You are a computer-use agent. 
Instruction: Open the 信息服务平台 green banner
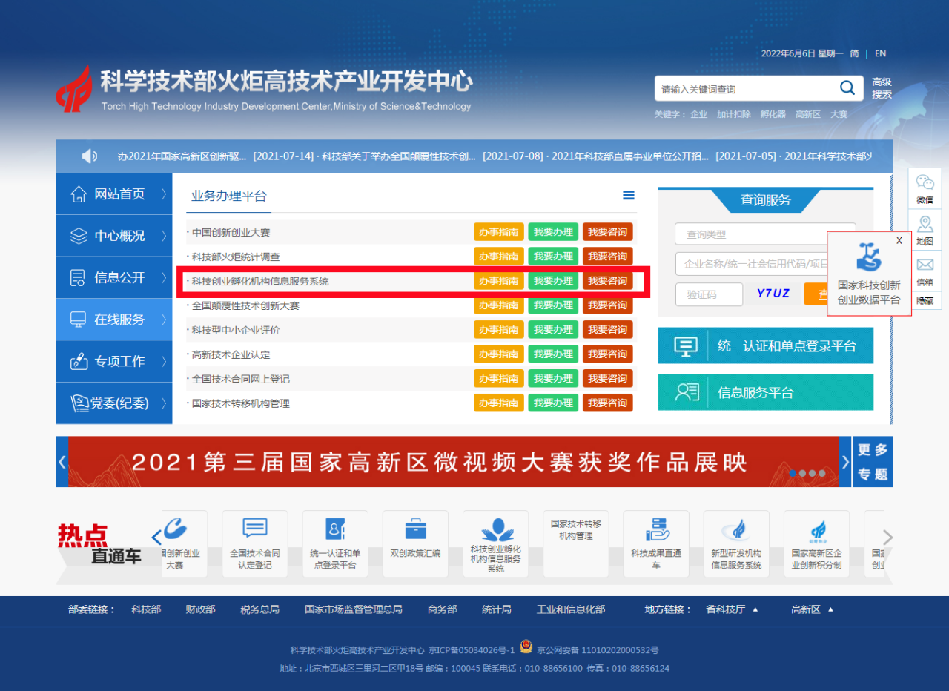765,392
